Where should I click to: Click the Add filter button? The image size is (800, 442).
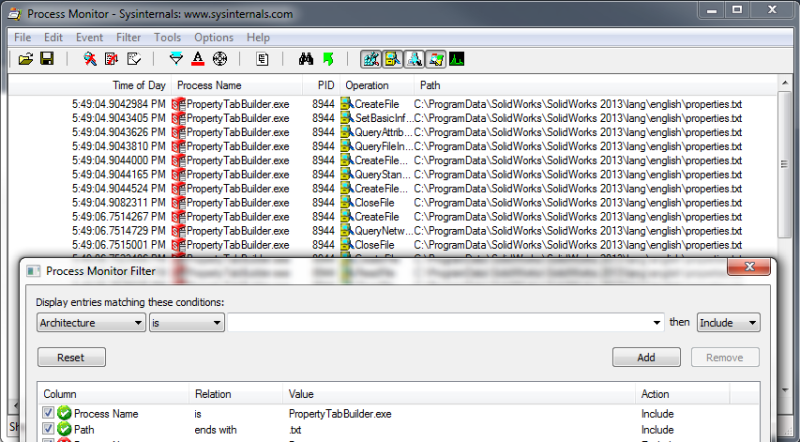[646, 357]
